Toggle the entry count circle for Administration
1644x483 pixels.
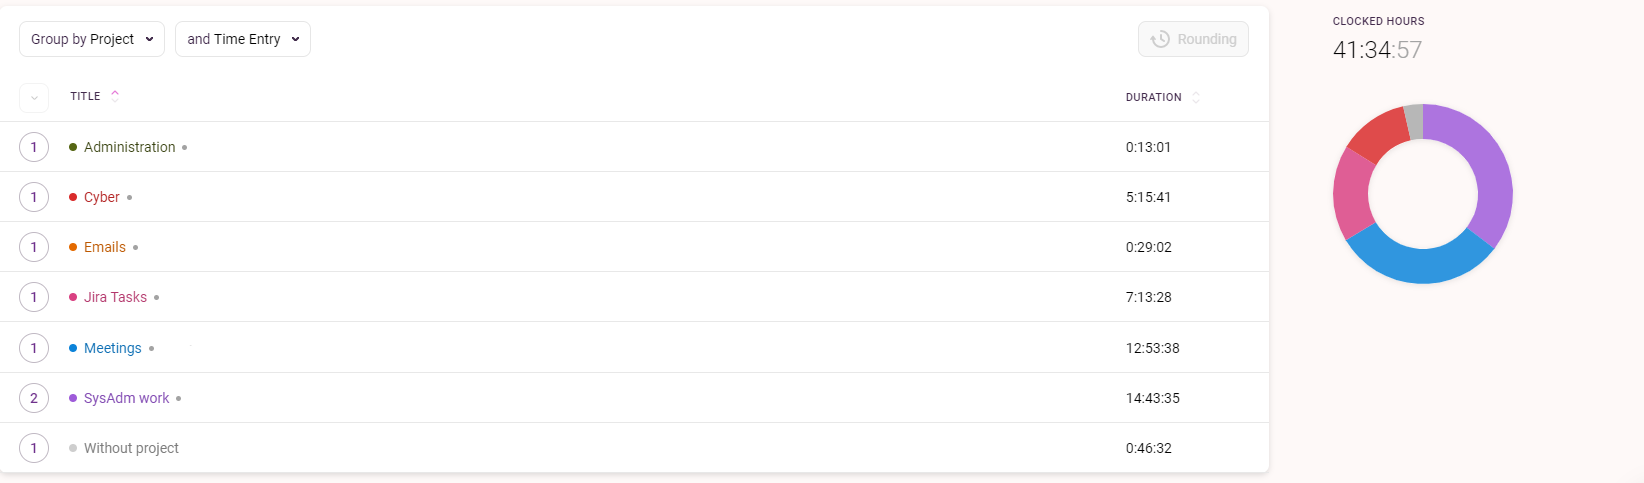pyautogui.click(x=34, y=147)
